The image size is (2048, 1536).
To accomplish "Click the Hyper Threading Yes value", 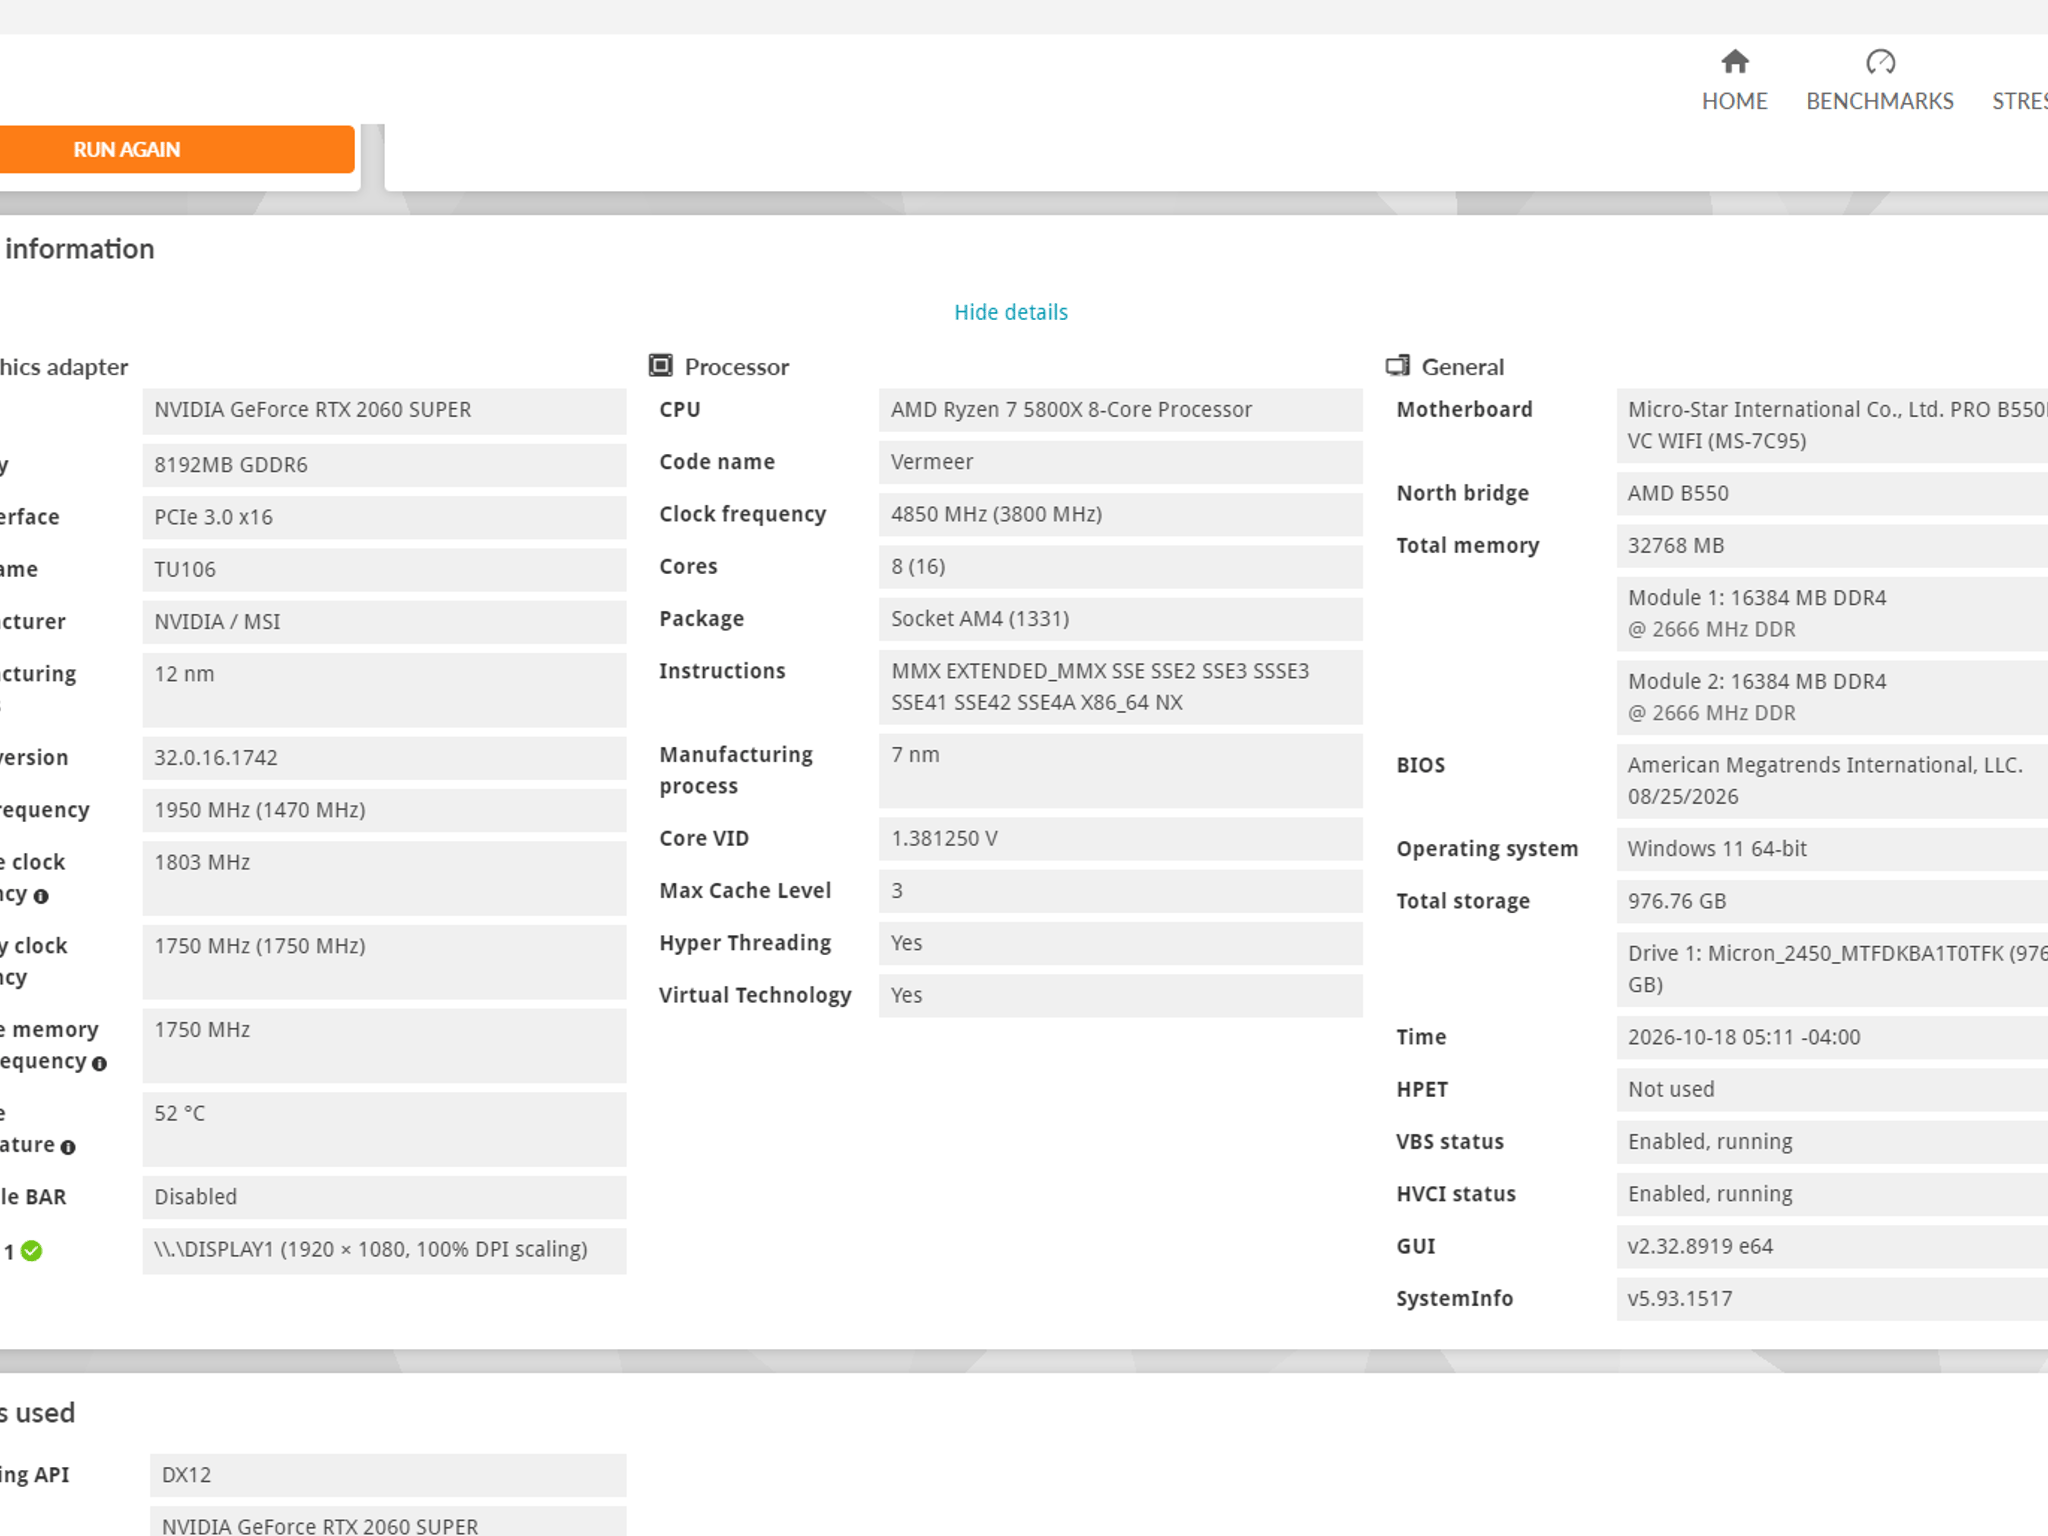I will click(x=1120, y=944).
